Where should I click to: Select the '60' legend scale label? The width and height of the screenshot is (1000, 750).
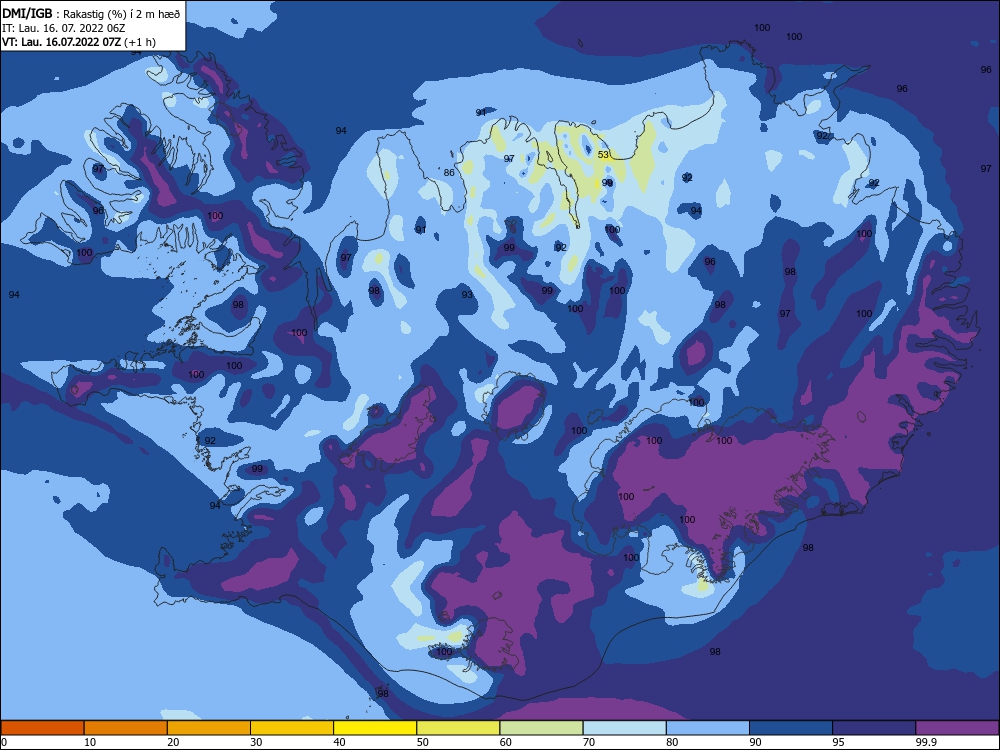(x=506, y=742)
